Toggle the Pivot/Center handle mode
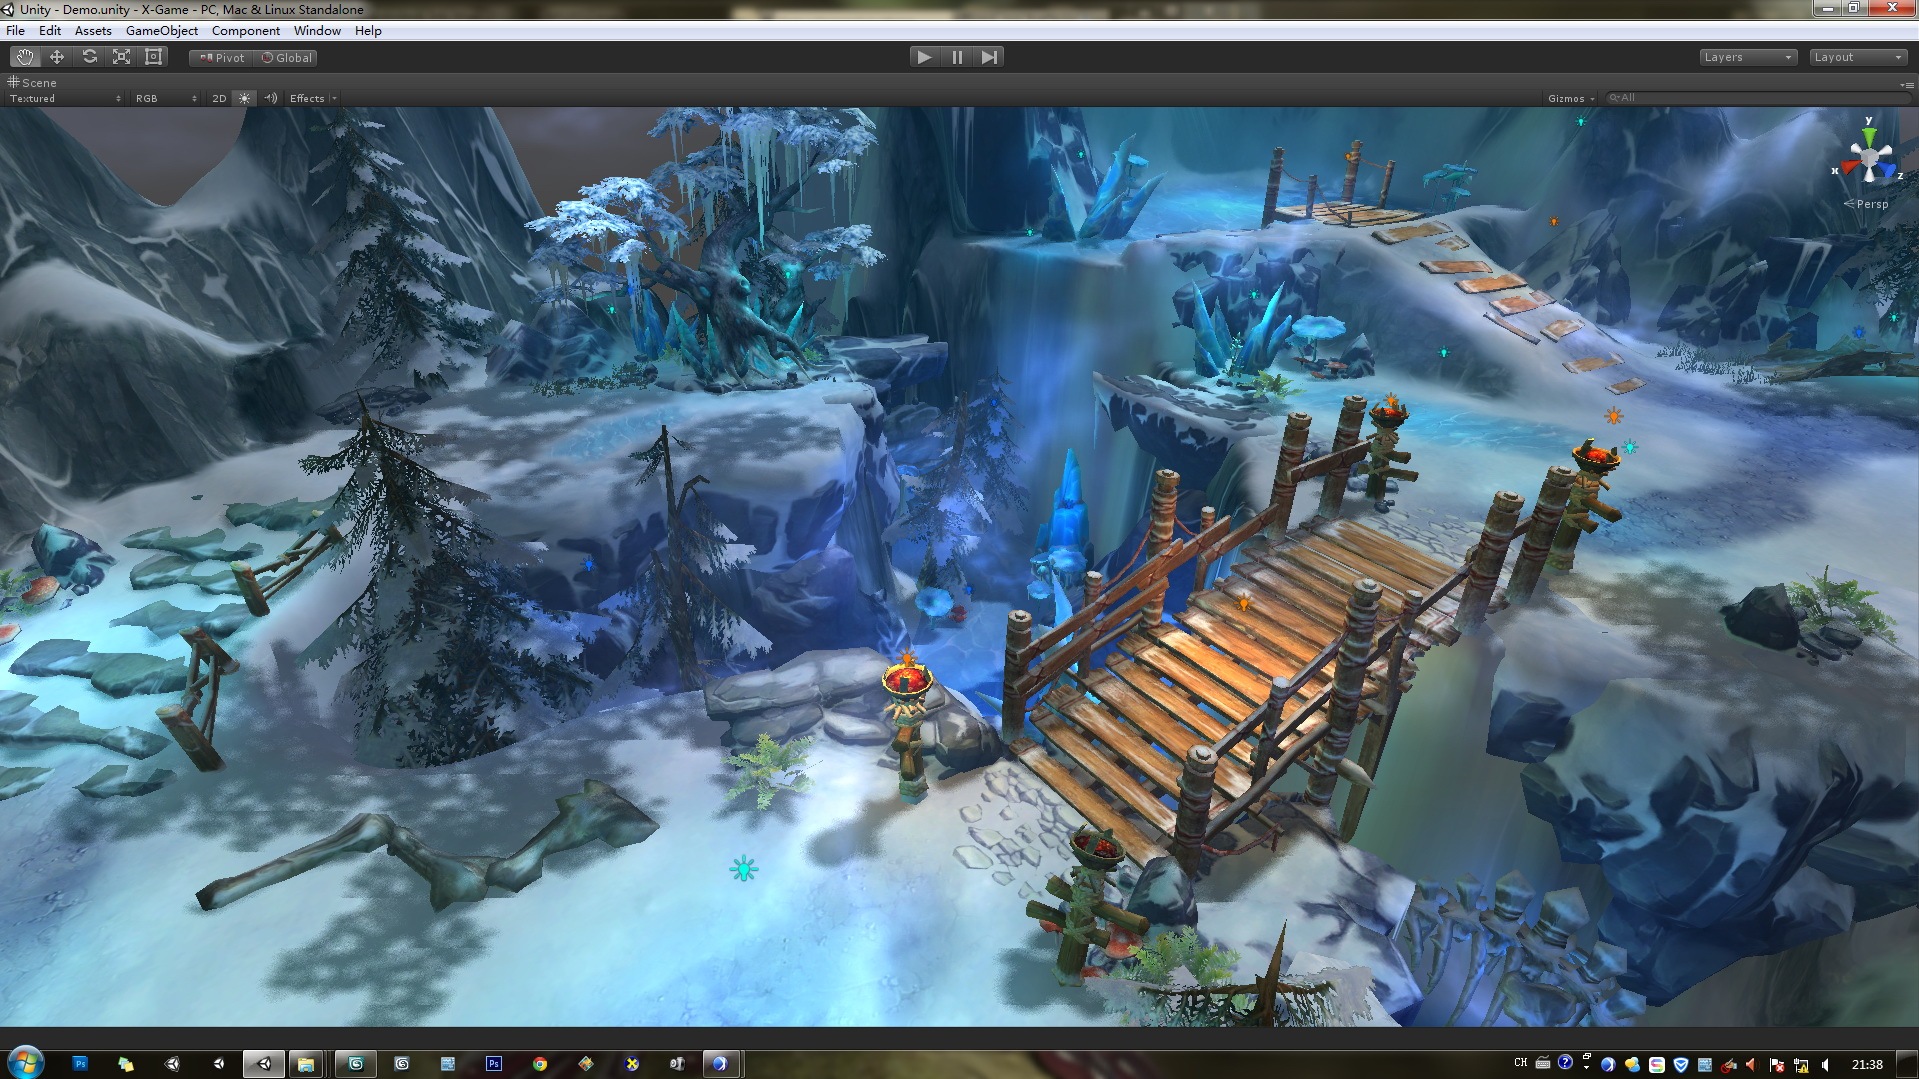 [222, 58]
